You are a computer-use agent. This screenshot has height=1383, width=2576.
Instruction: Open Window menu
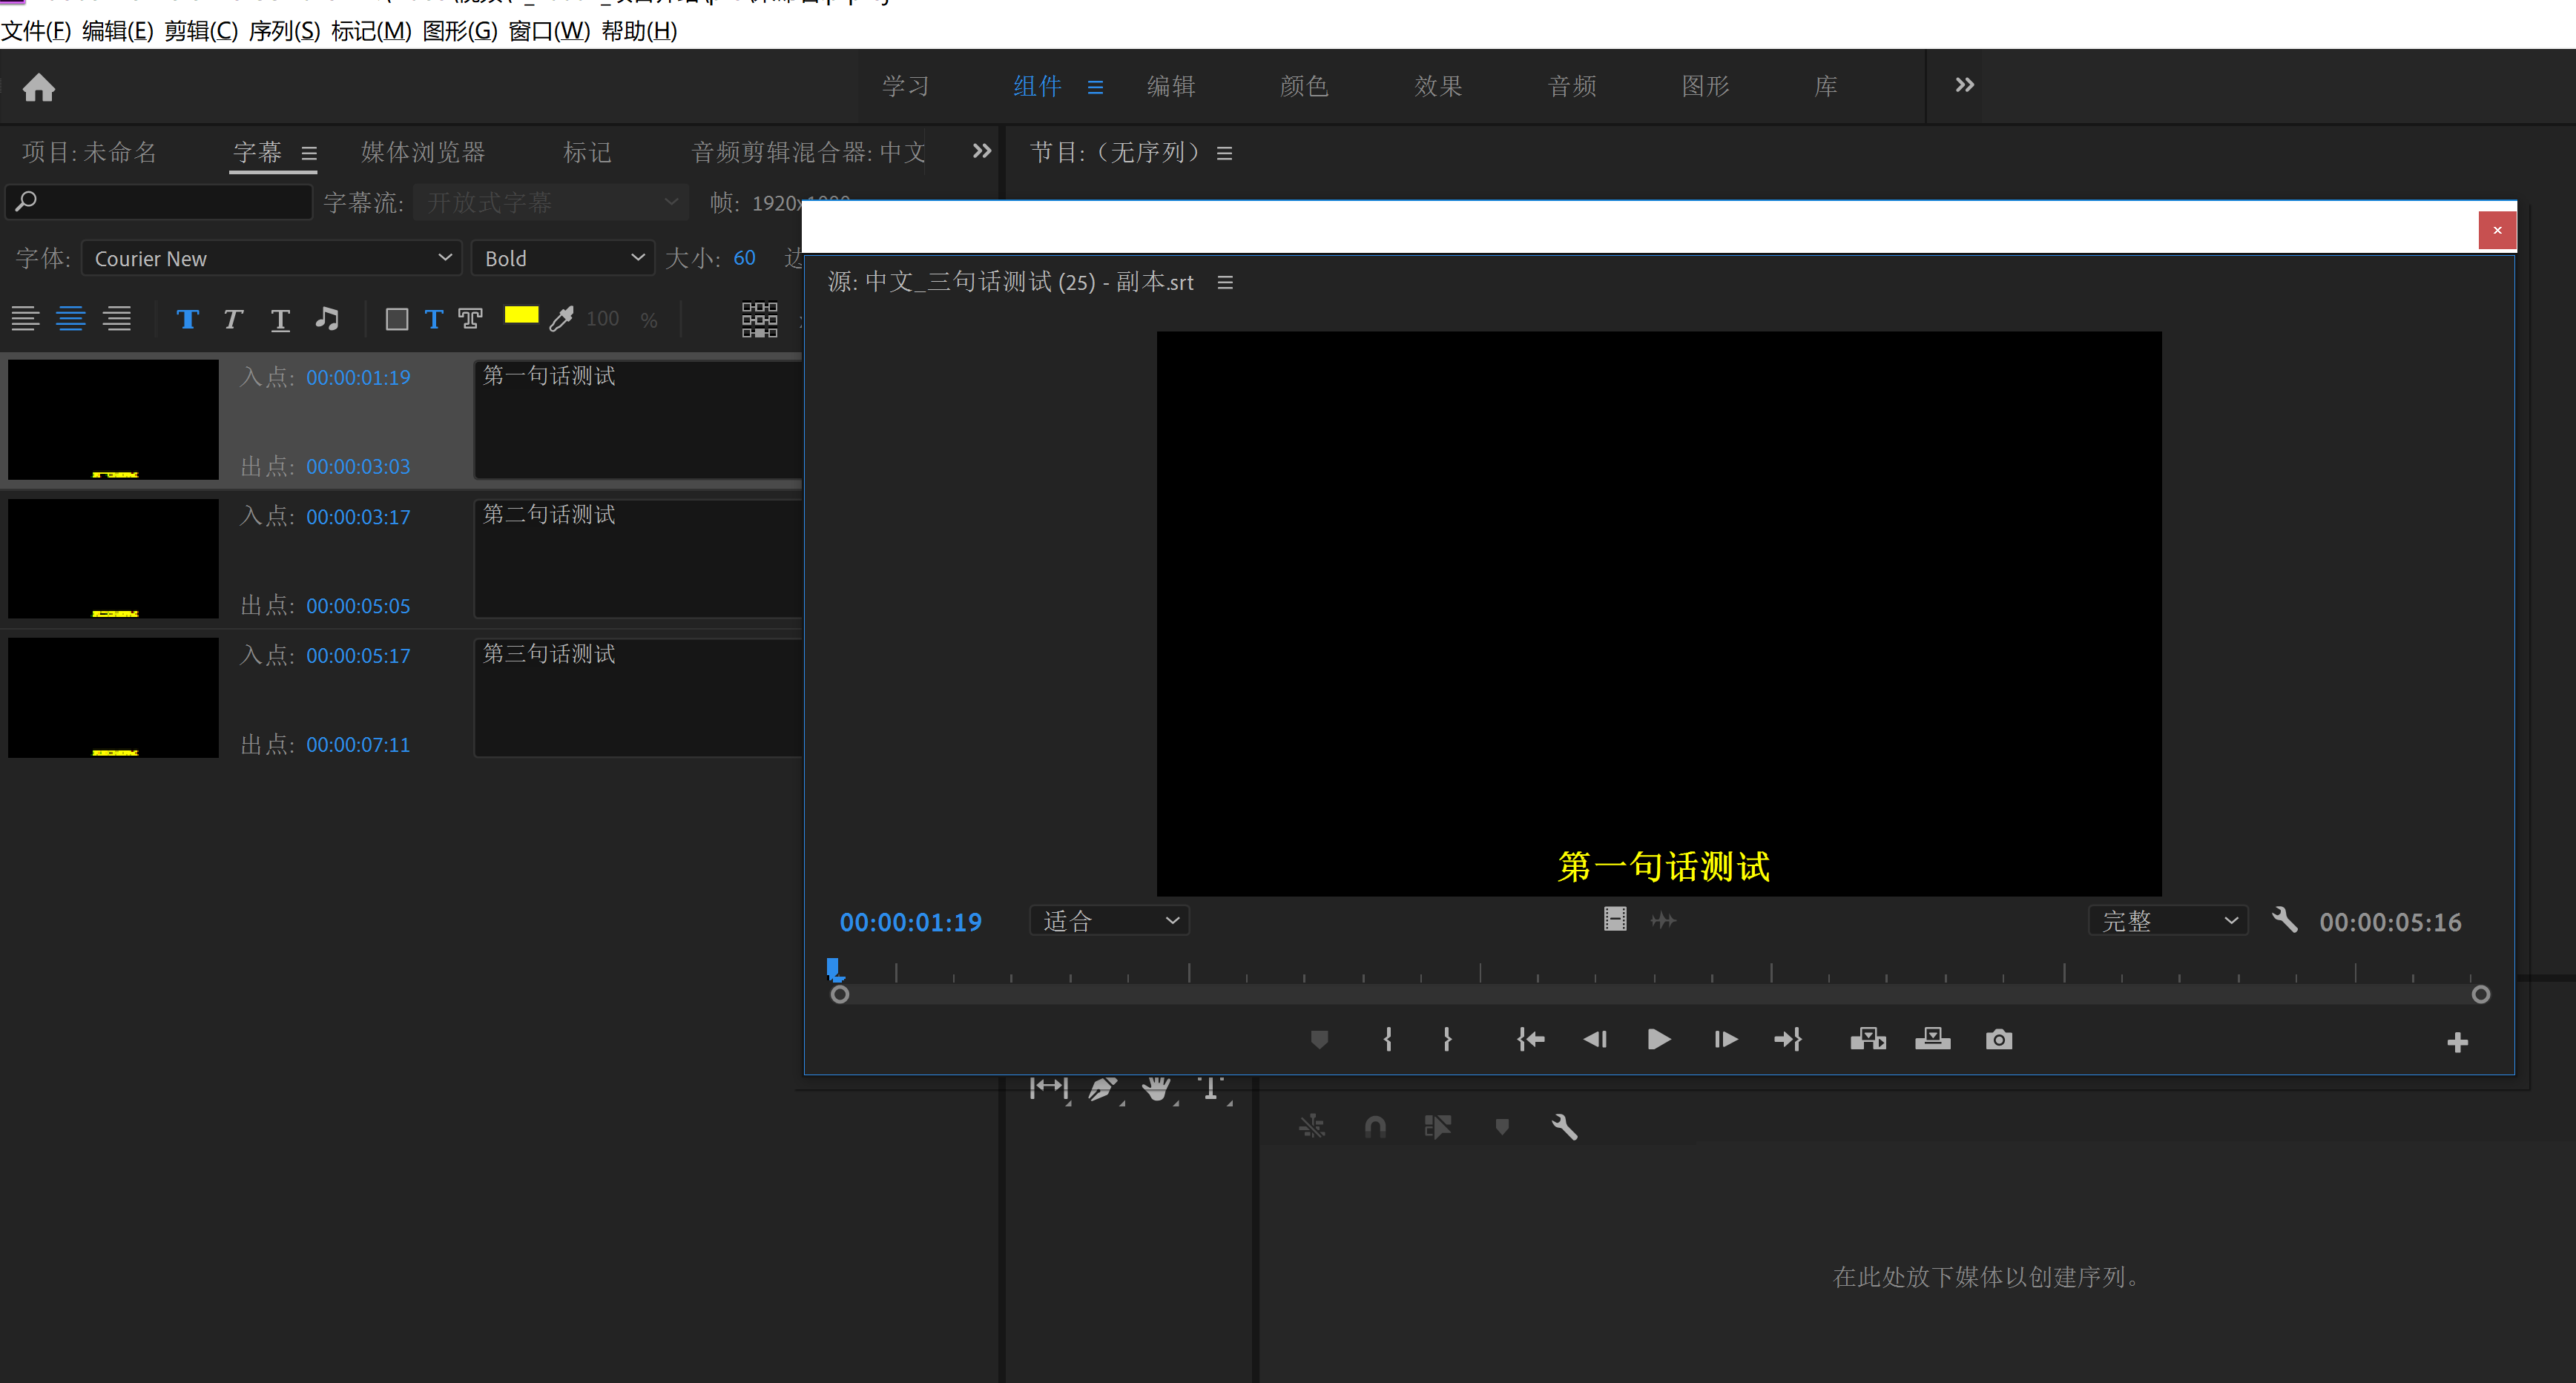pos(549,31)
